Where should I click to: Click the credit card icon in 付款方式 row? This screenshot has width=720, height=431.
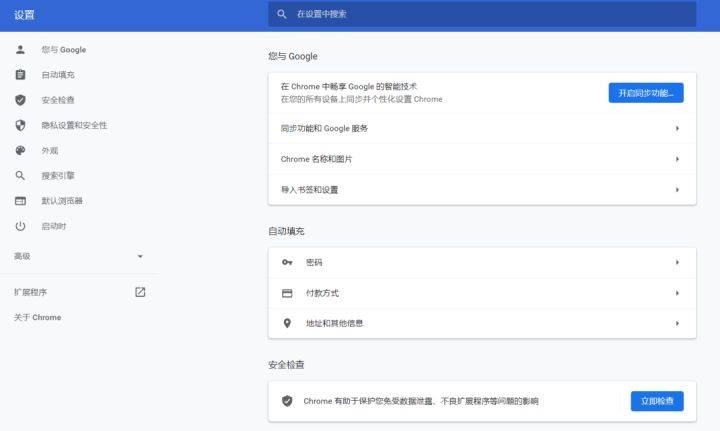click(287, 293)
